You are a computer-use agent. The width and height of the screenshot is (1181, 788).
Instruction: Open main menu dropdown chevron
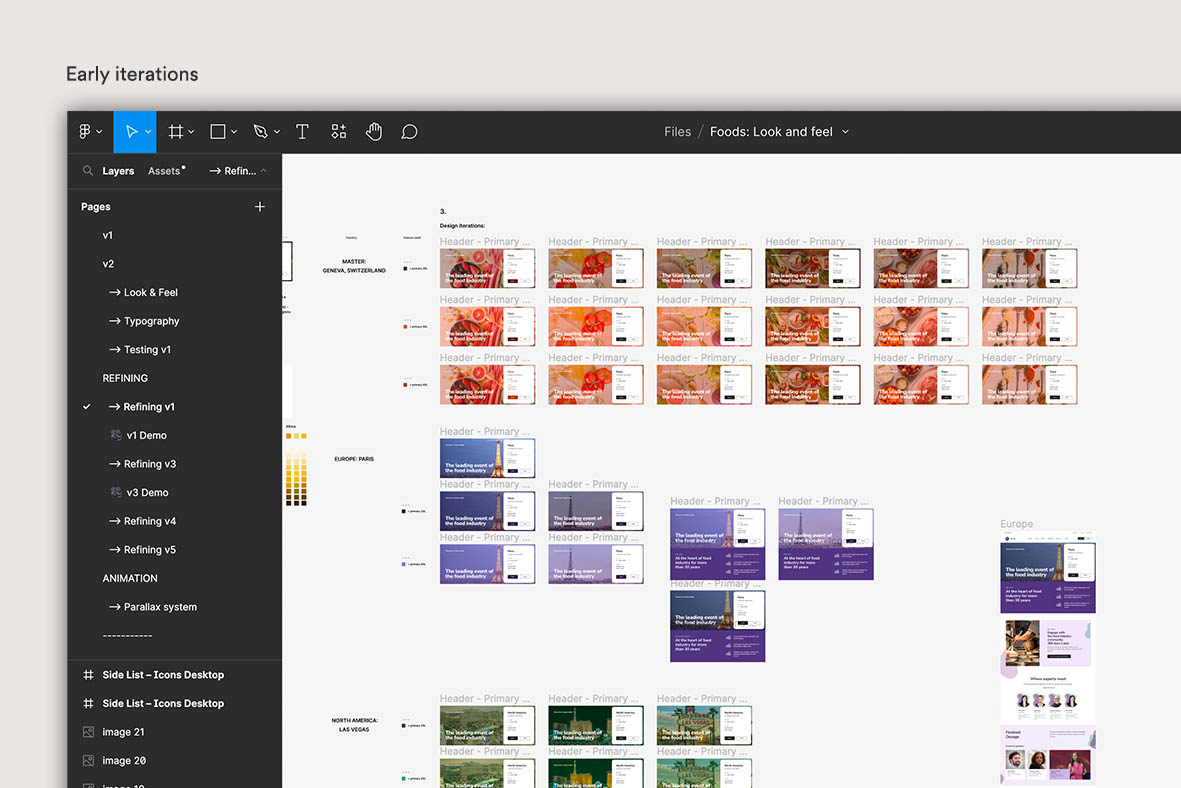pos(99,132)
